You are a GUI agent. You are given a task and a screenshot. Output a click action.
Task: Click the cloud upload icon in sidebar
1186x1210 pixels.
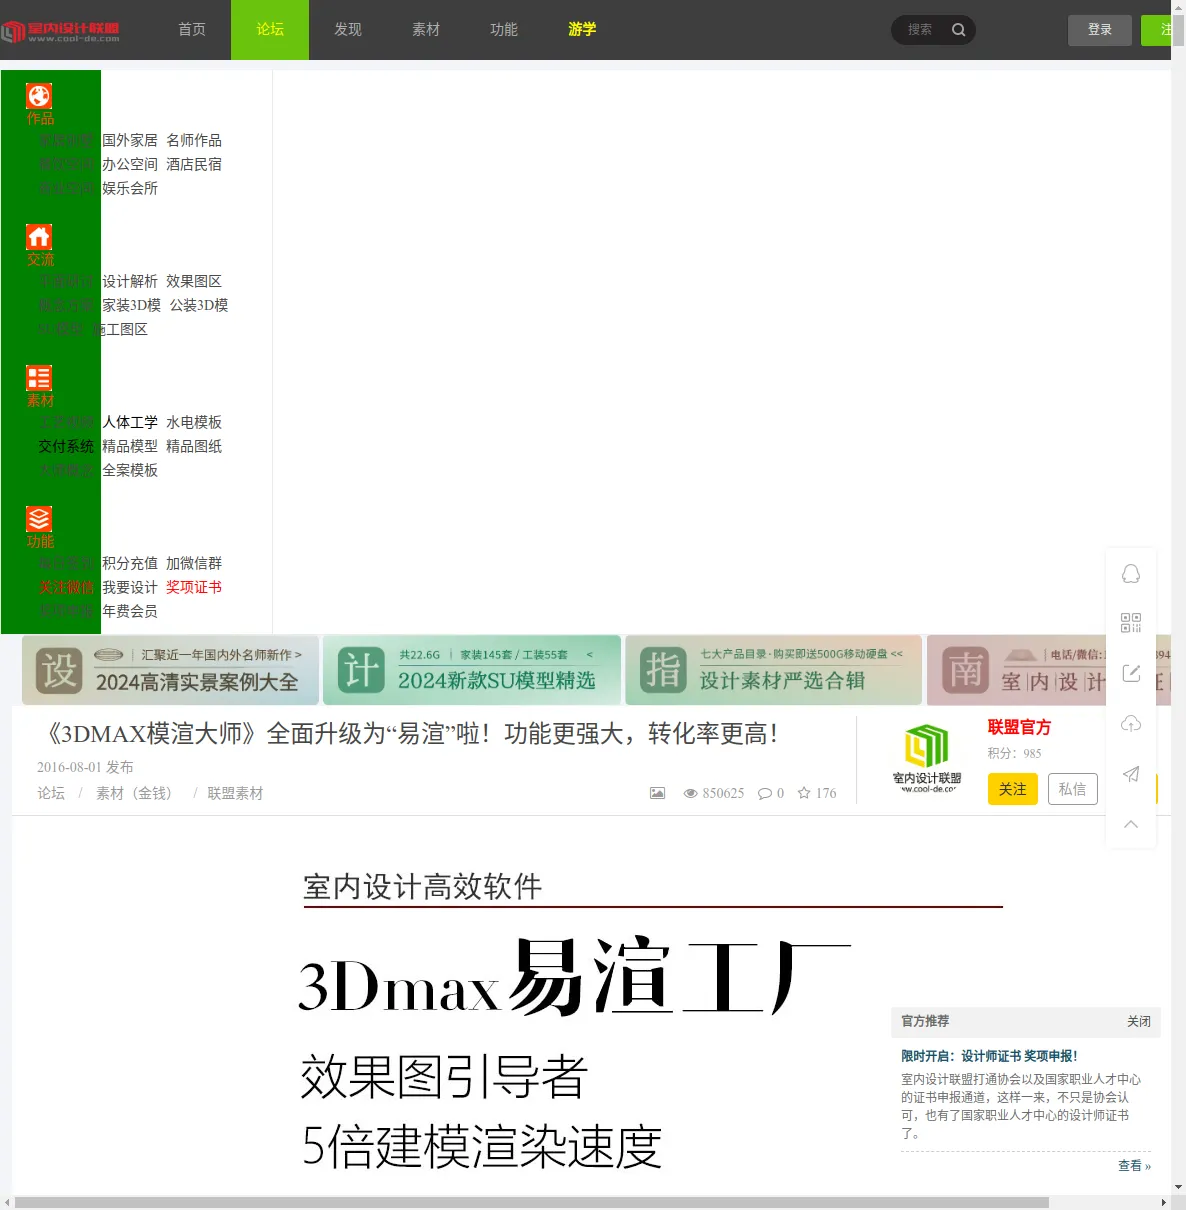tap(1131, 723)
